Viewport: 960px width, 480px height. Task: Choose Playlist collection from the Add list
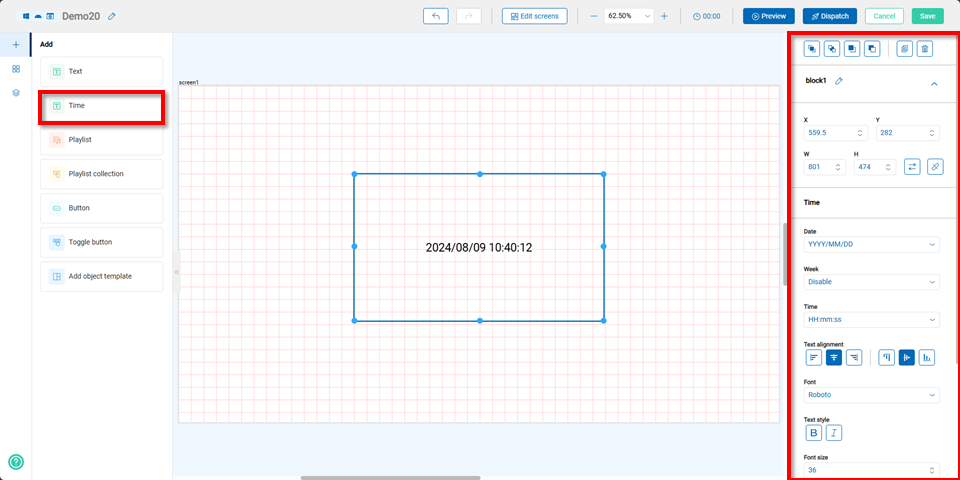pos(101,174)
